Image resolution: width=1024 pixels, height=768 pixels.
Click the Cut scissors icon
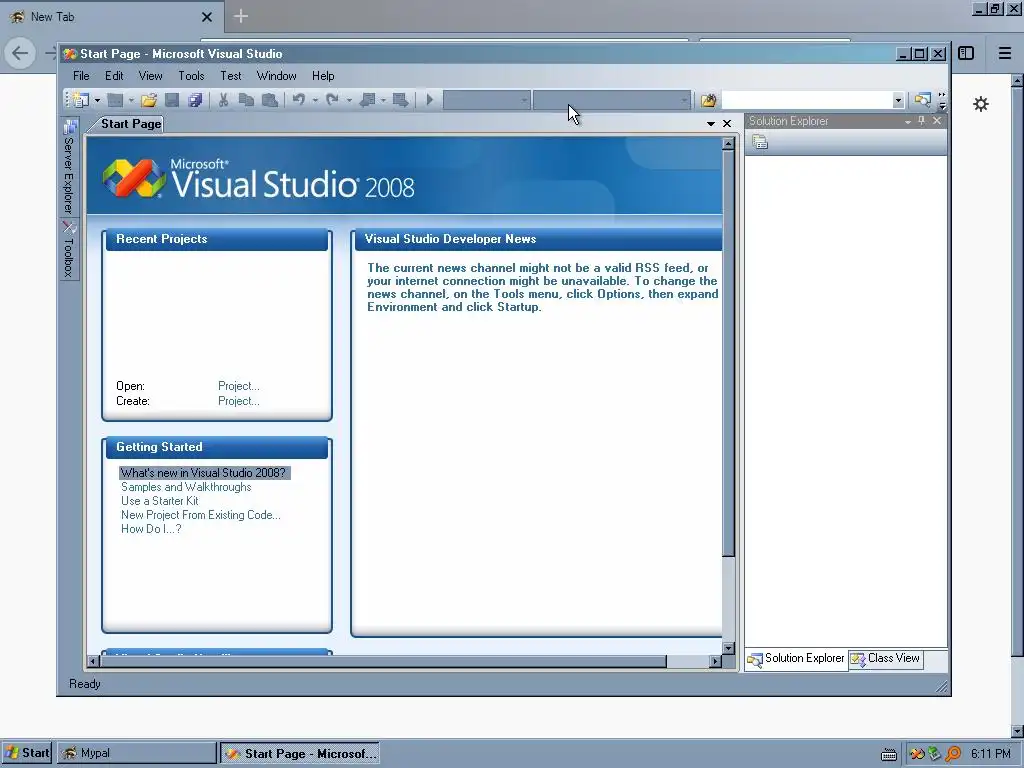click(x=223, y=100)
